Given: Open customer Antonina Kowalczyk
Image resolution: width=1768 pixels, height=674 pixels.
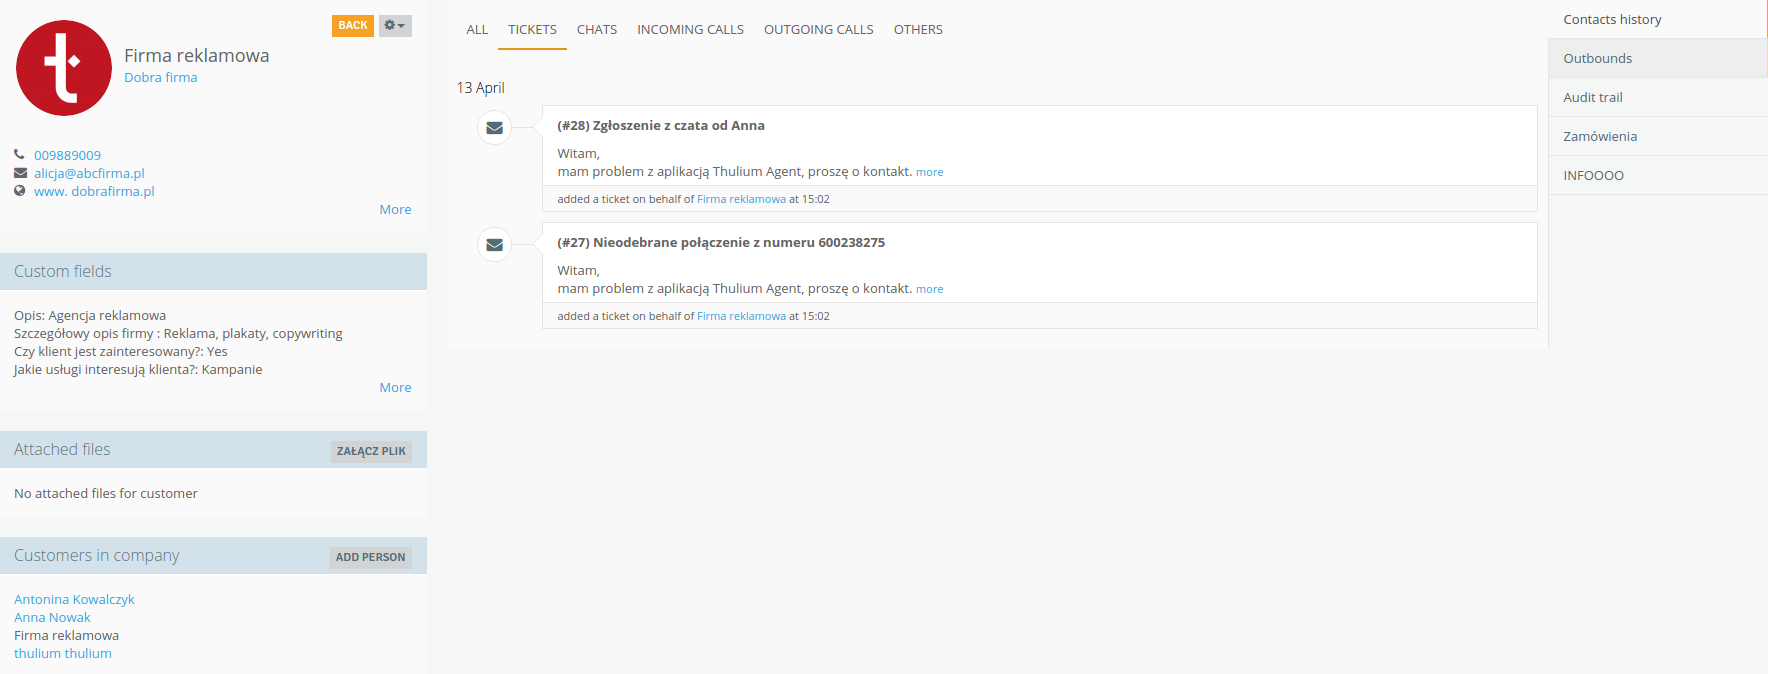Looking at the screenshot, I should (74, 599).
